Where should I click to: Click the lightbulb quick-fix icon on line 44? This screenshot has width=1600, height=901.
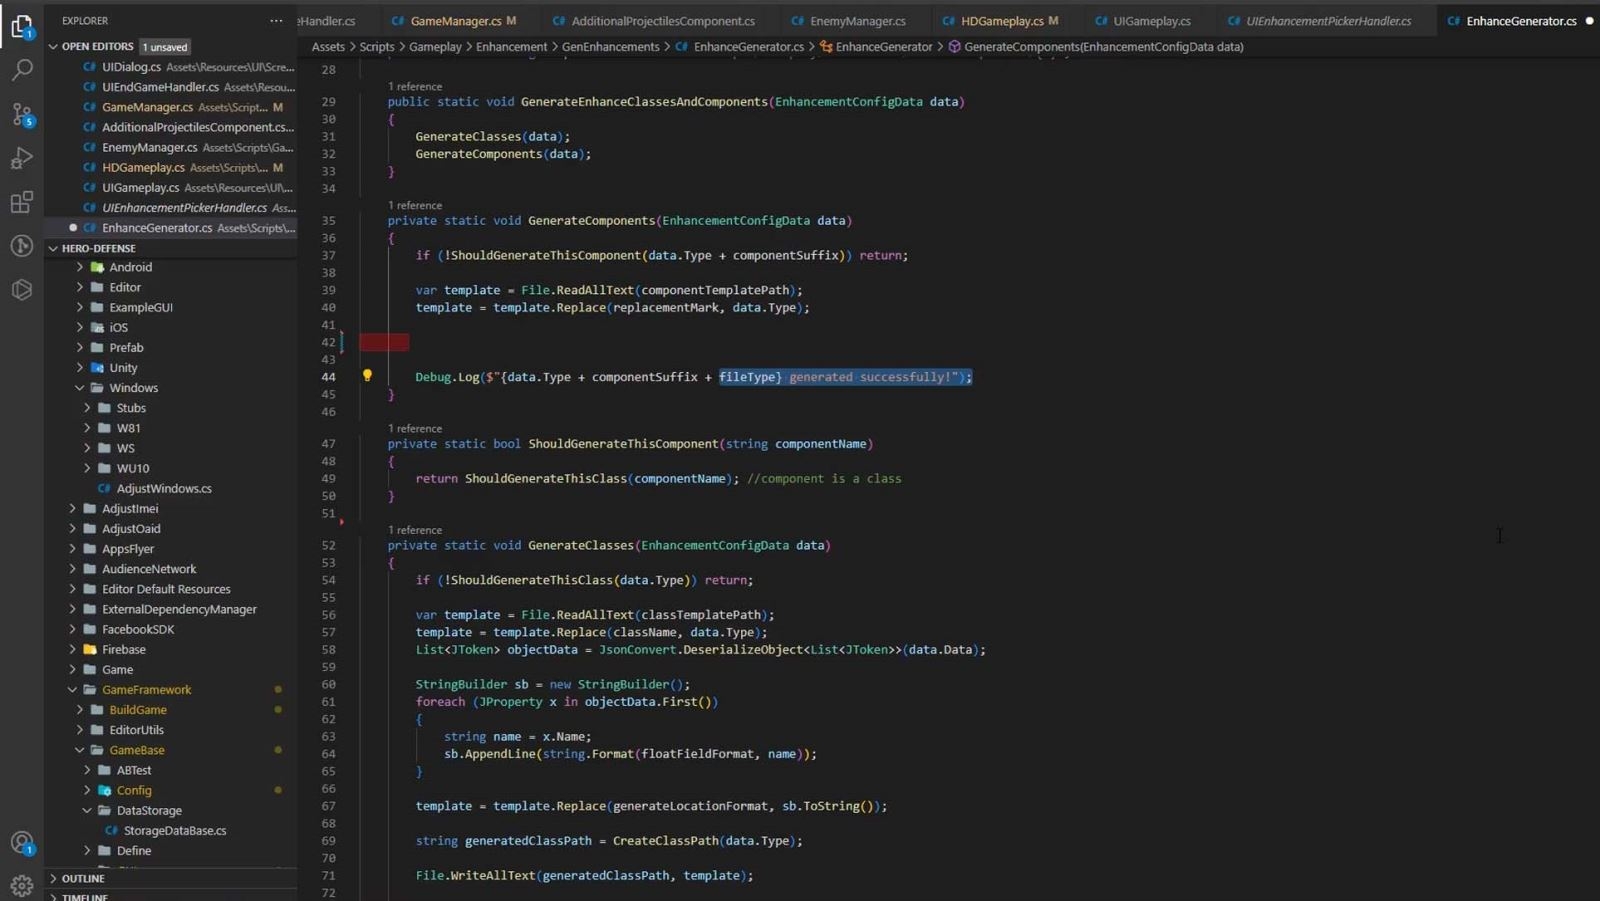(x=367, y=376)
